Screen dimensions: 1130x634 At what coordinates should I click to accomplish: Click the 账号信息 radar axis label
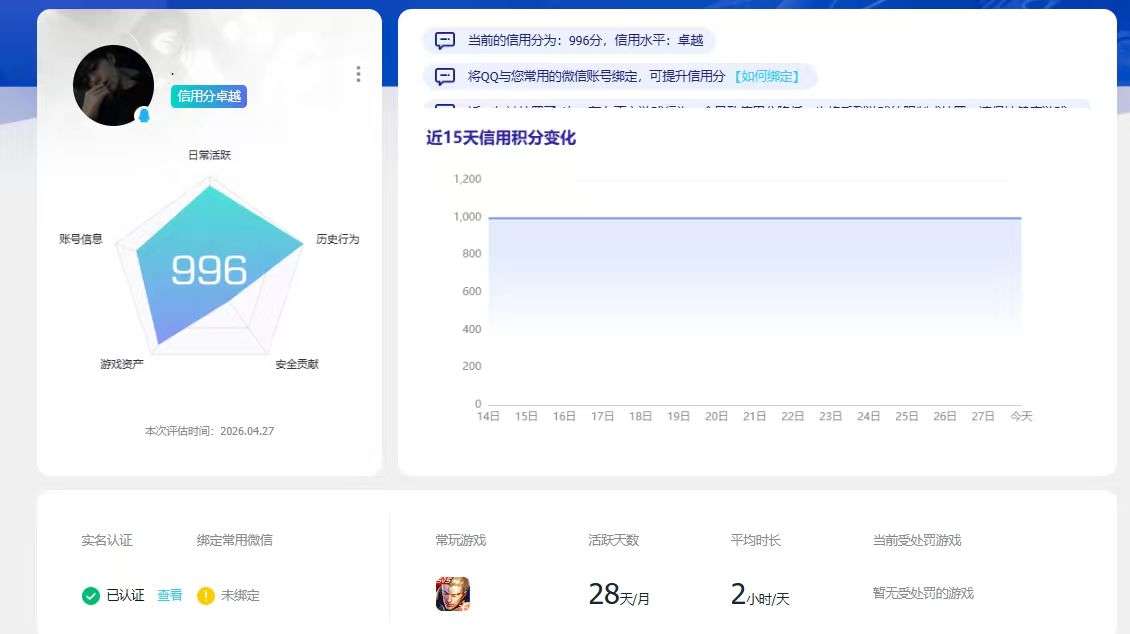[81, 240]
